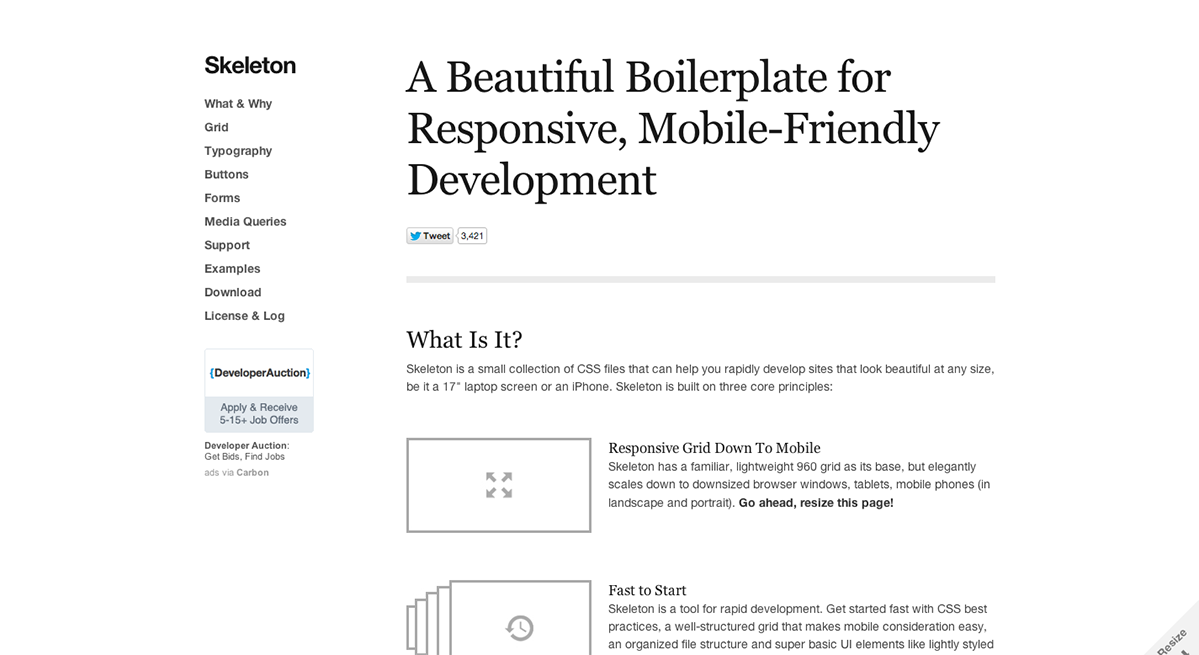Open the Forms nav item

(x=222, y=198)
